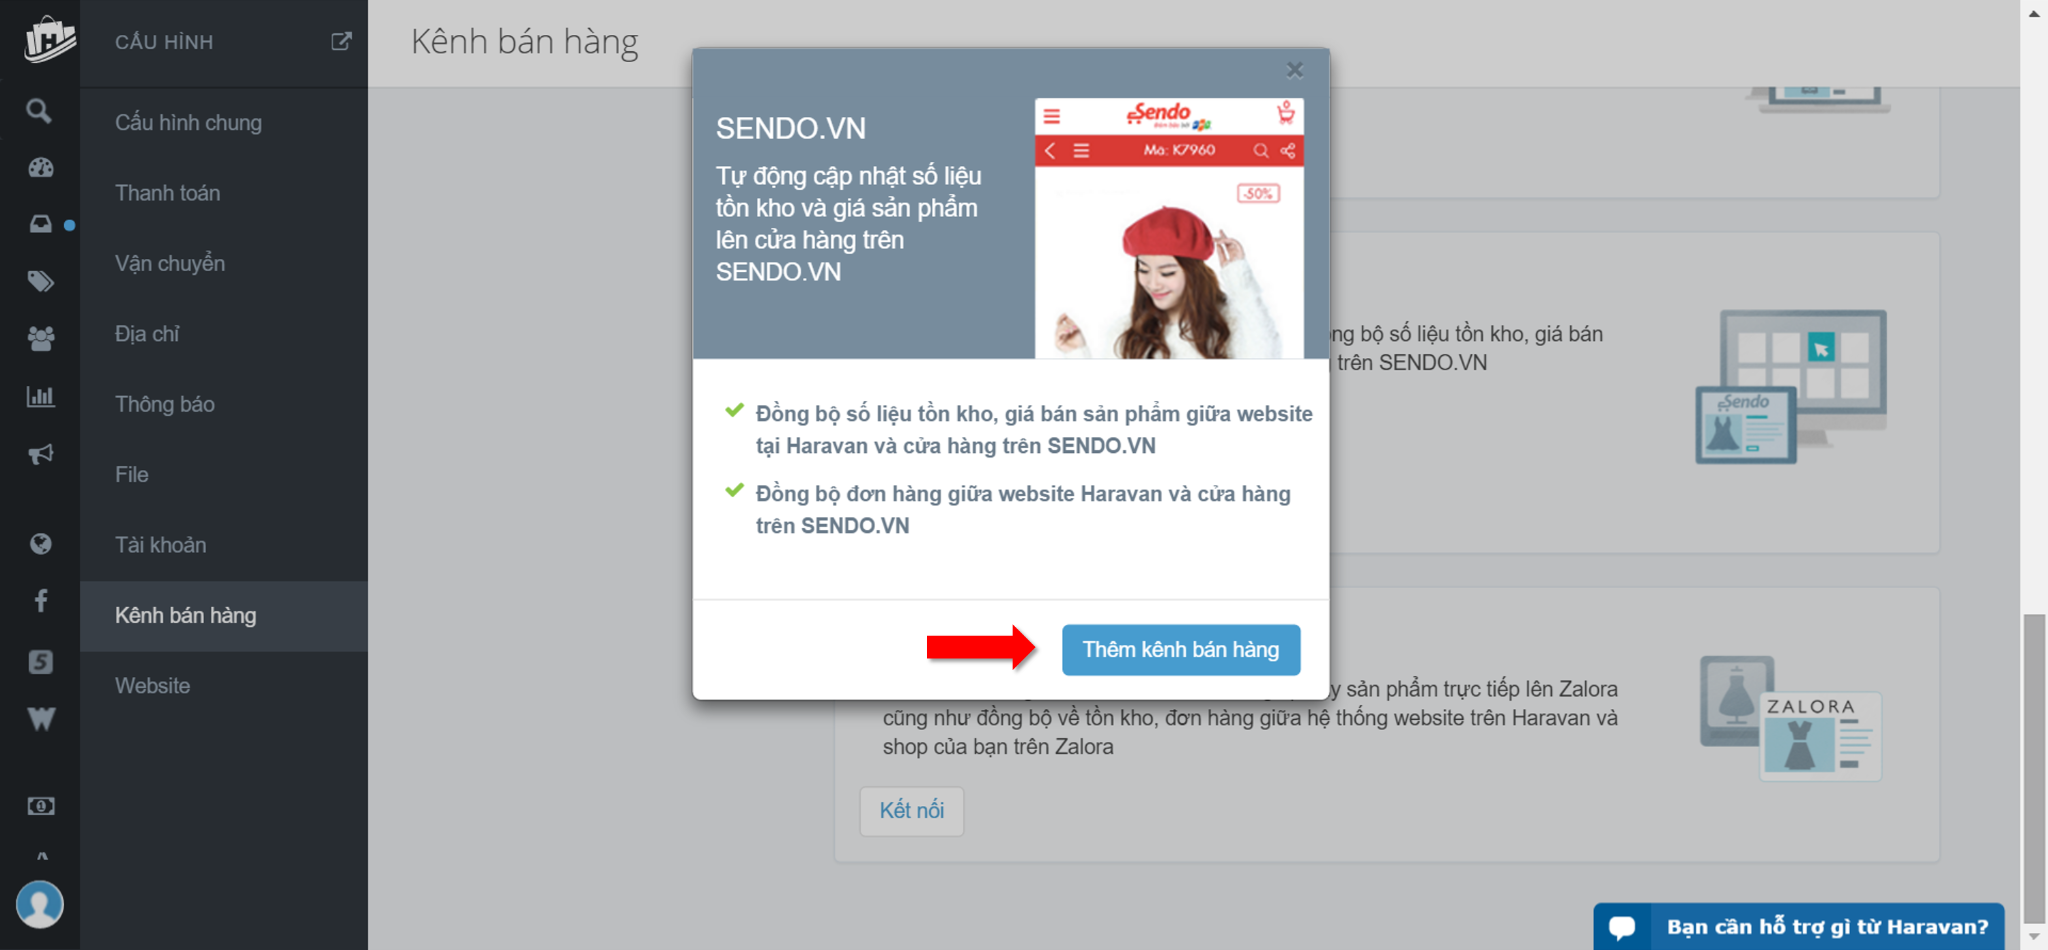Open the reports bar chart icon
Screen dimensions: 2048x950
pyautogui.click(x=40, y=396)
